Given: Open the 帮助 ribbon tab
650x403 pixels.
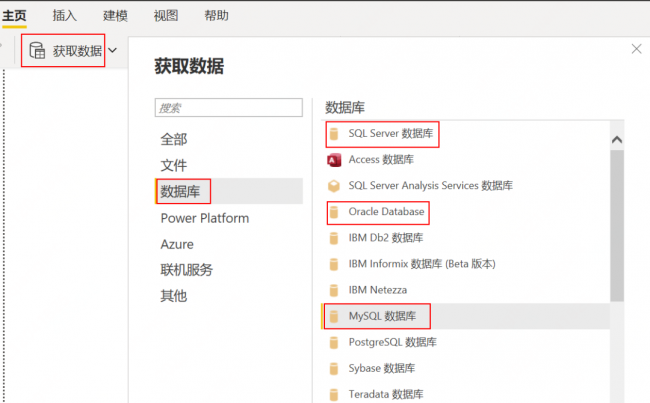Looking at the screenshot, I should pyautogui.click(x=216, y=15).
